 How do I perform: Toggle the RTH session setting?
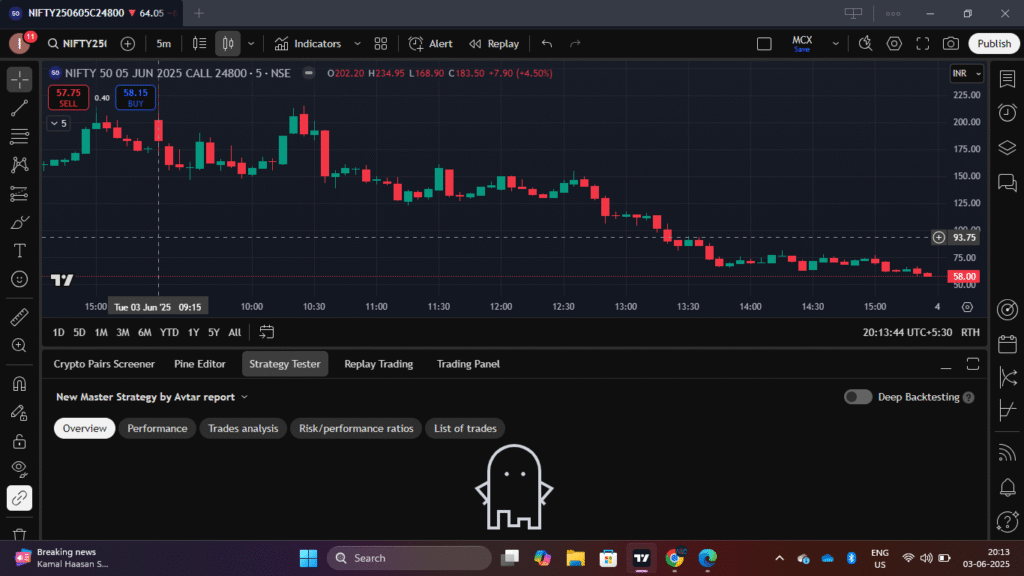click(x=970, y=332)
